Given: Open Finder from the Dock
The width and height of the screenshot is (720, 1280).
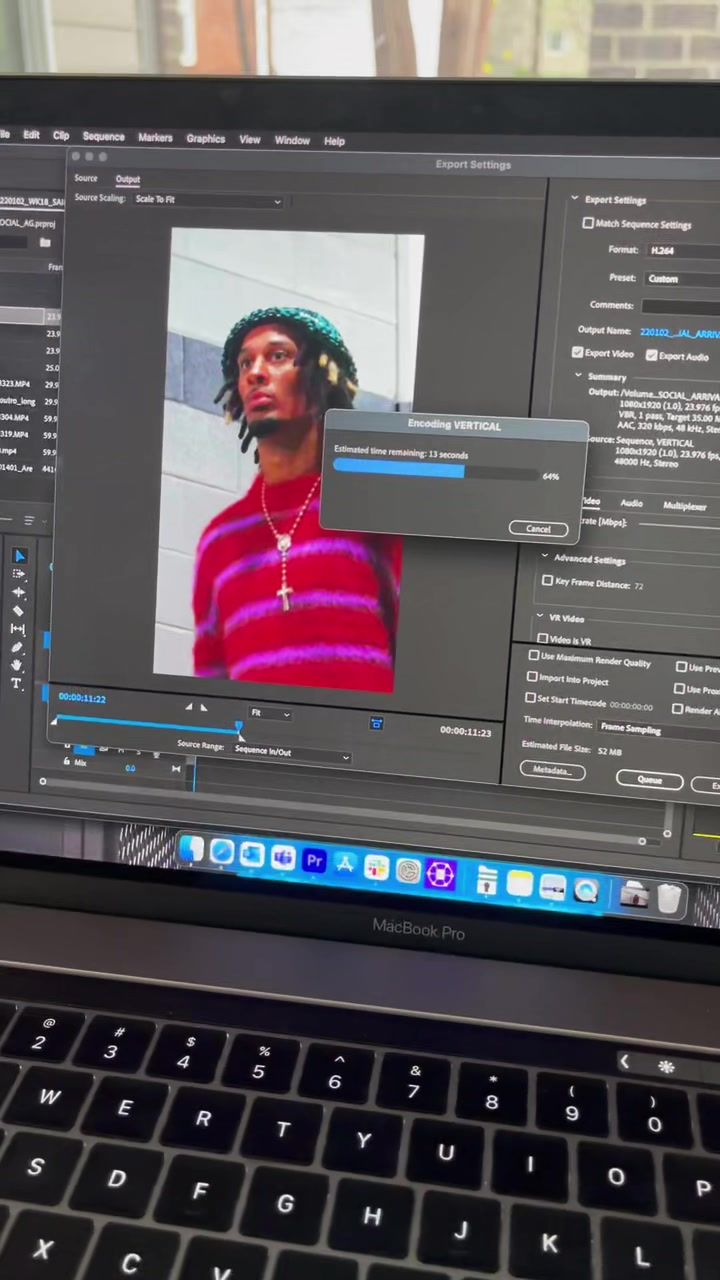Looking at the screenshot, I should tap(190, 849).
